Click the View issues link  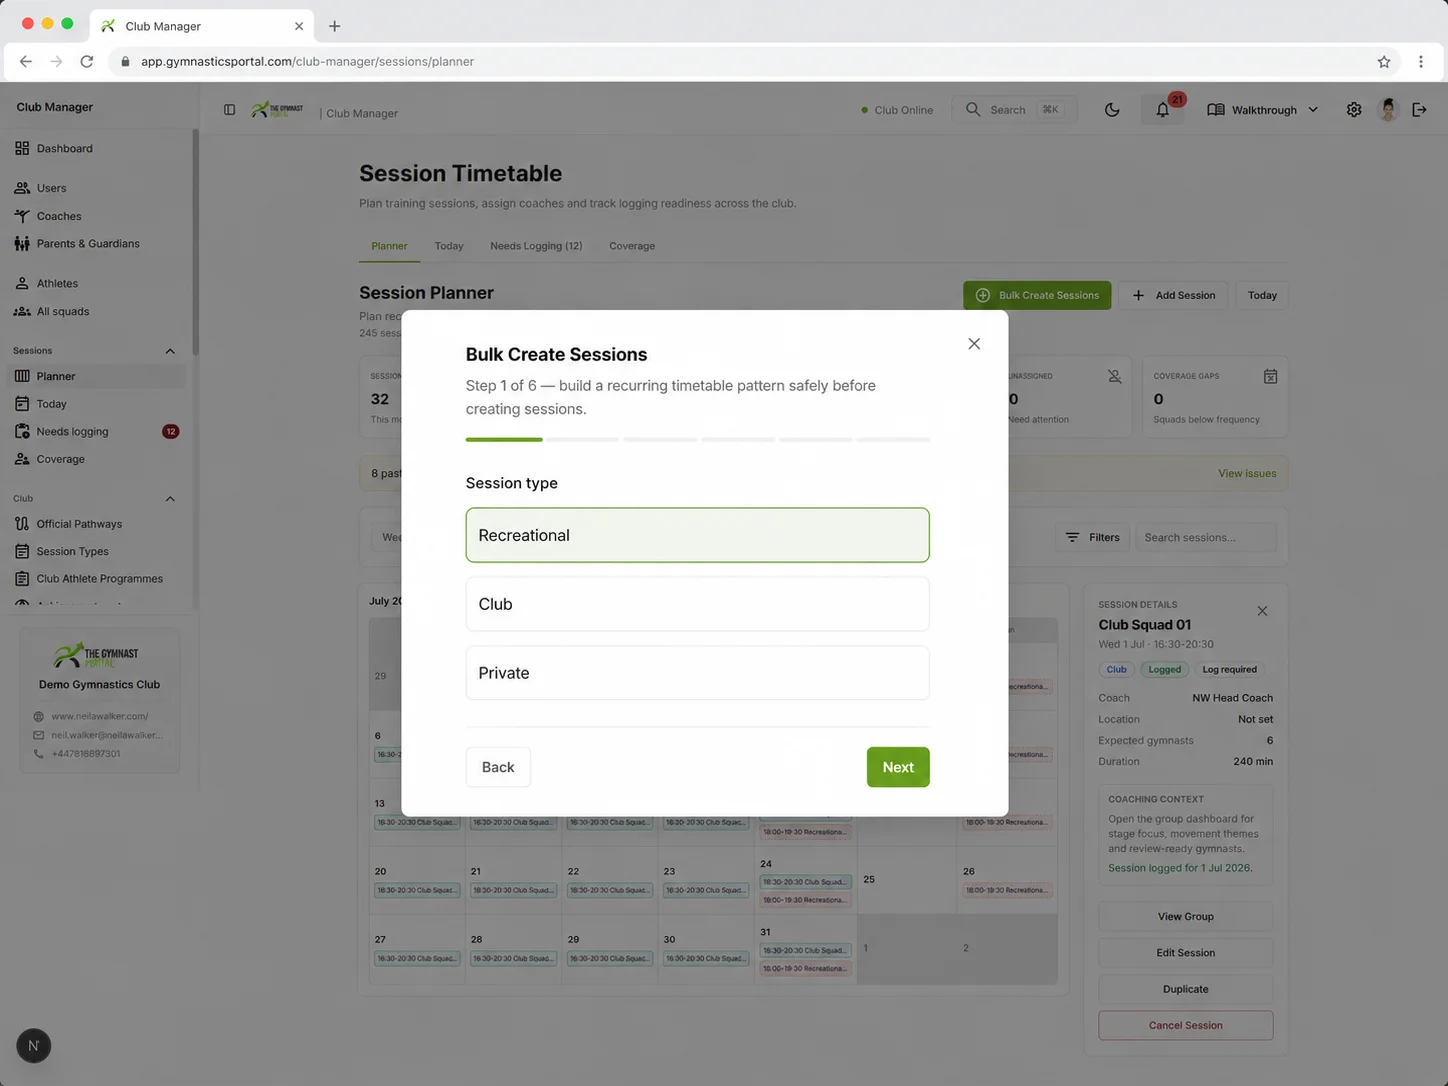coord(1247,474)
